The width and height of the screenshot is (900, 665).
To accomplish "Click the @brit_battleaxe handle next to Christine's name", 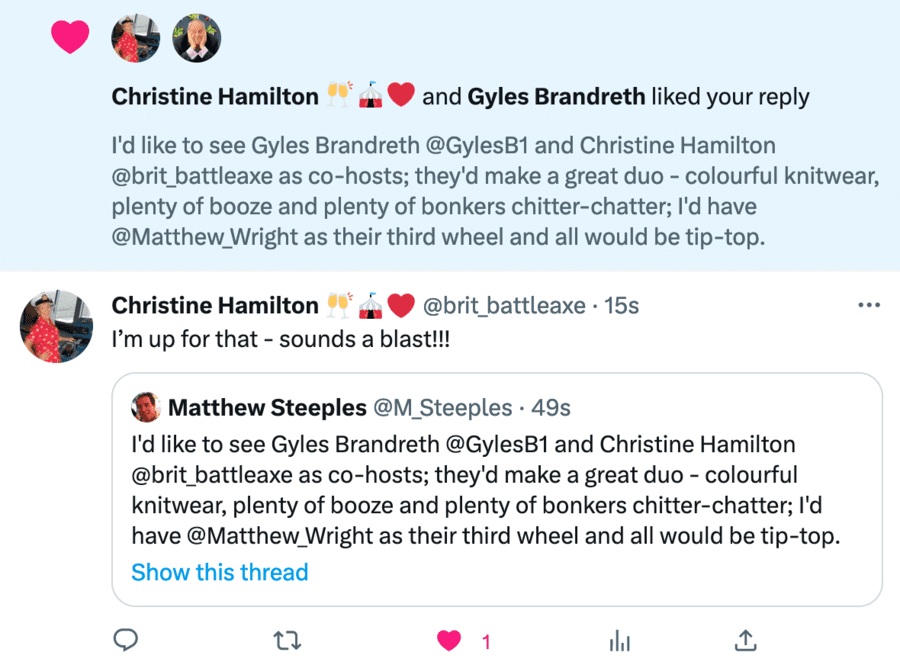I will coord(505,305).
